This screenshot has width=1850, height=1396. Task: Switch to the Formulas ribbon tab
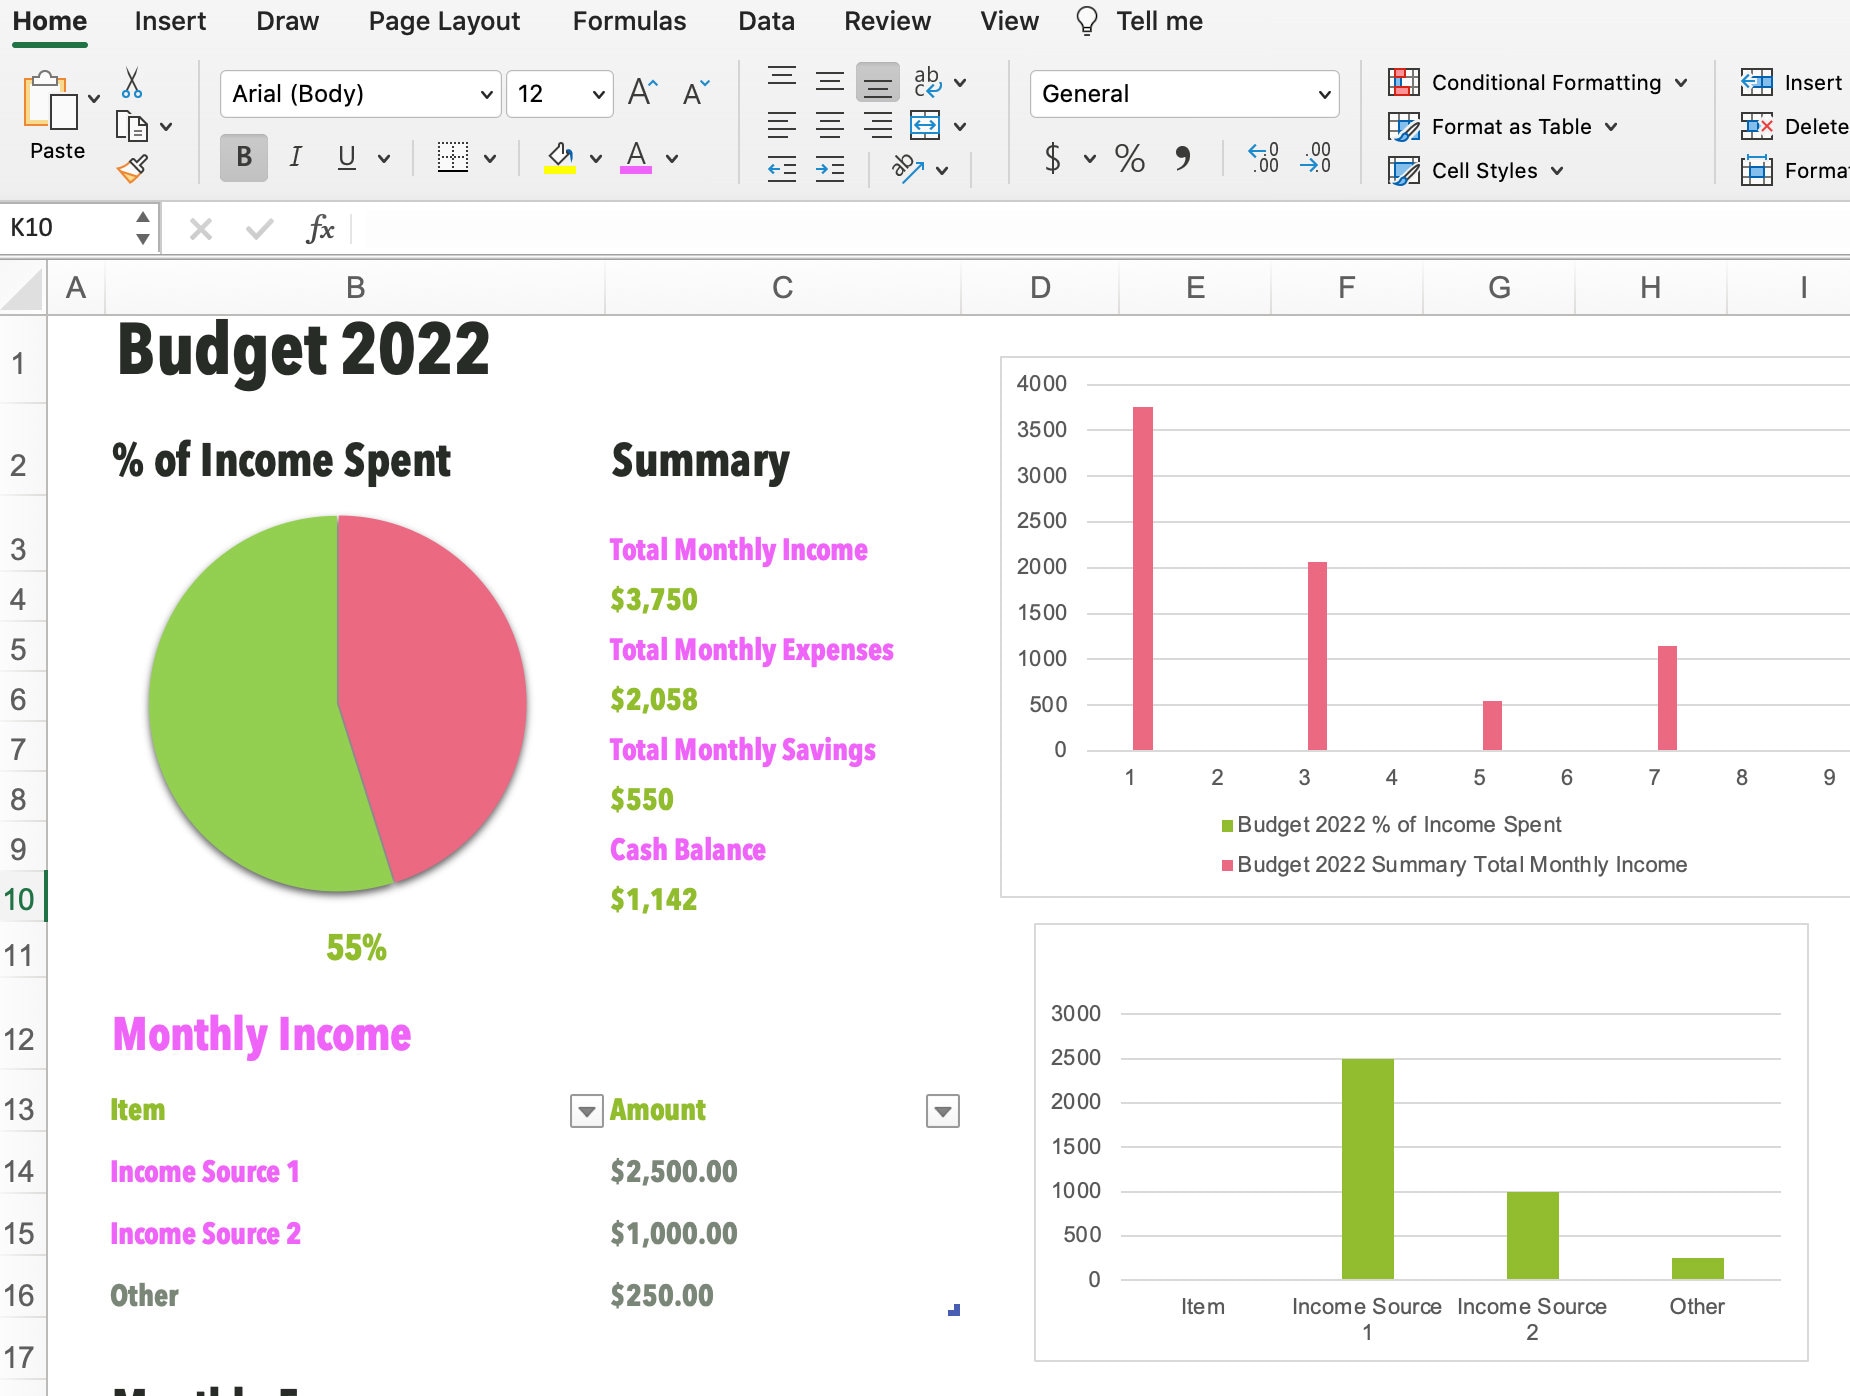pyautogui.click(x=629, y=21)
